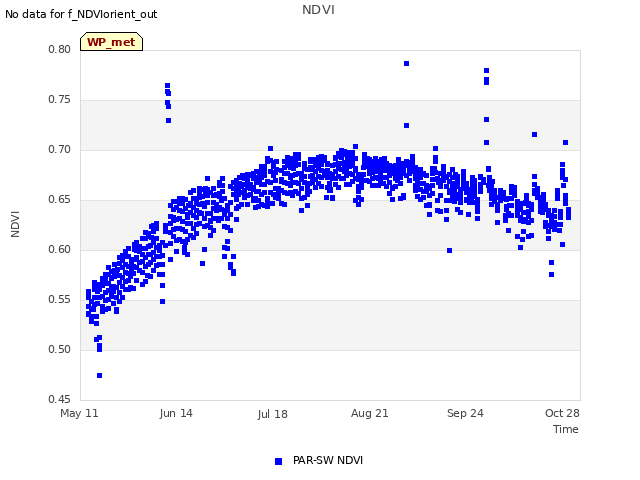Click the WP_met label tag
Viewport: 640px width, 480px height.
(111, 42)
